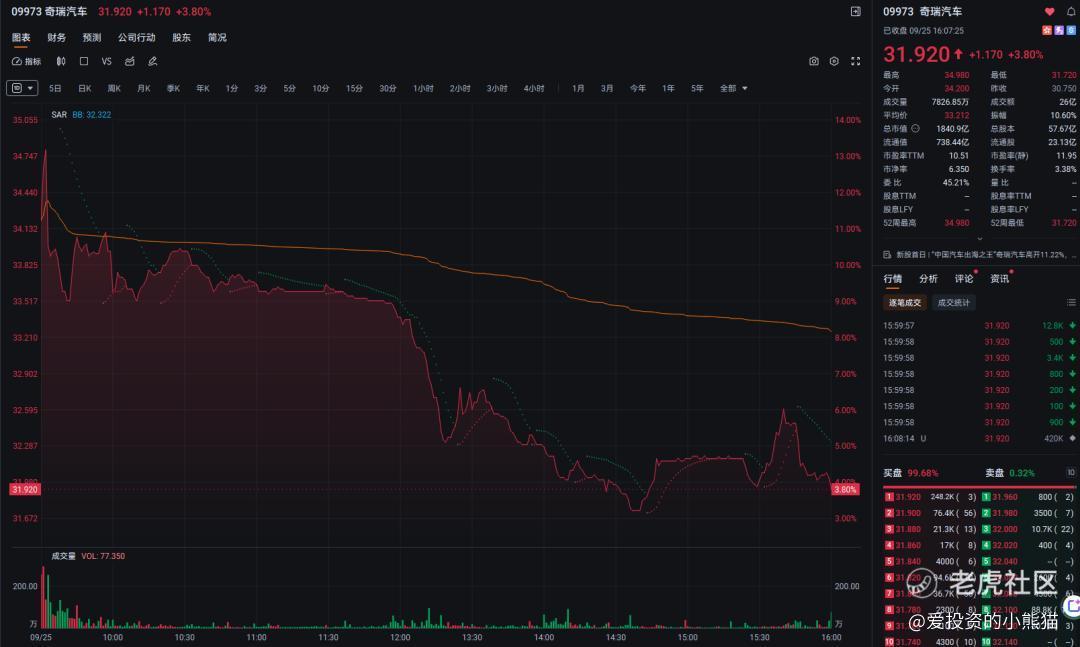Open the news document icon beside 新股首日
Viewport: 1080px width, 647px height.
(887, 254)
